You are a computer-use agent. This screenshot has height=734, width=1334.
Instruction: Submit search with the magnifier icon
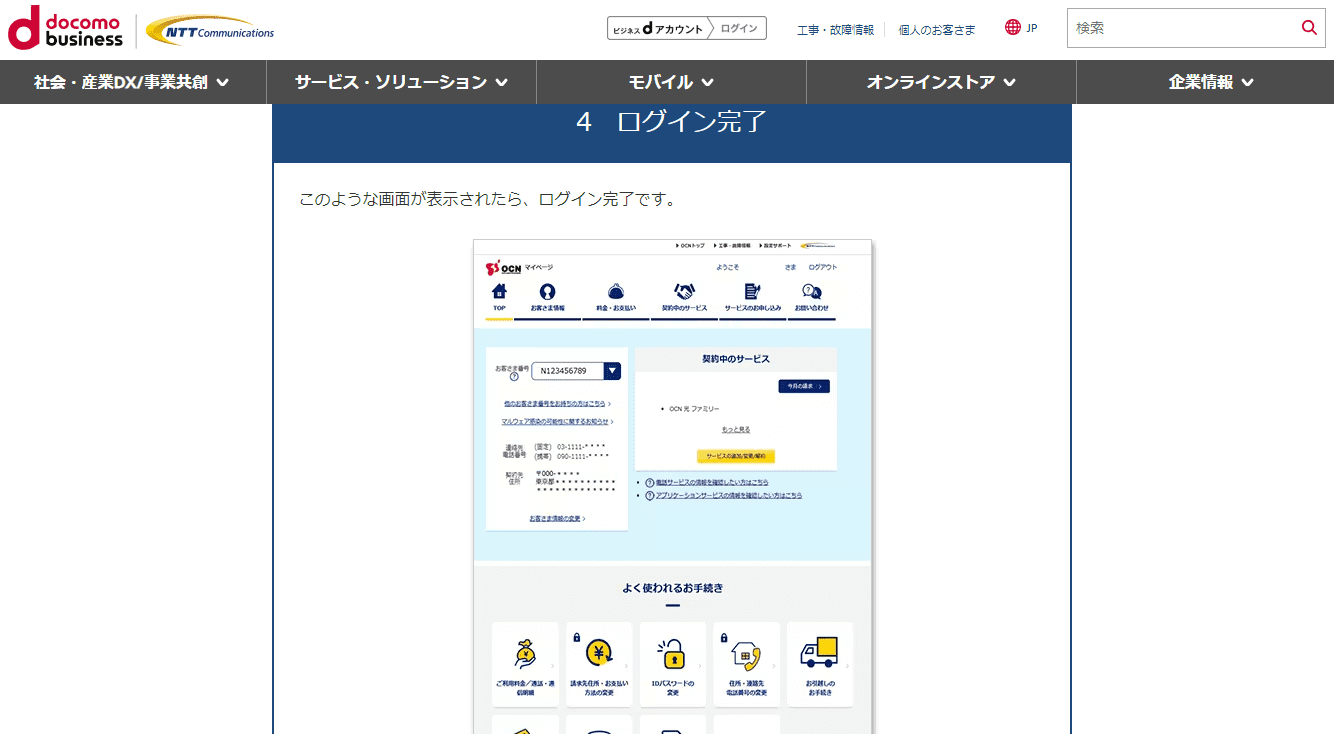pos(1309,28)
